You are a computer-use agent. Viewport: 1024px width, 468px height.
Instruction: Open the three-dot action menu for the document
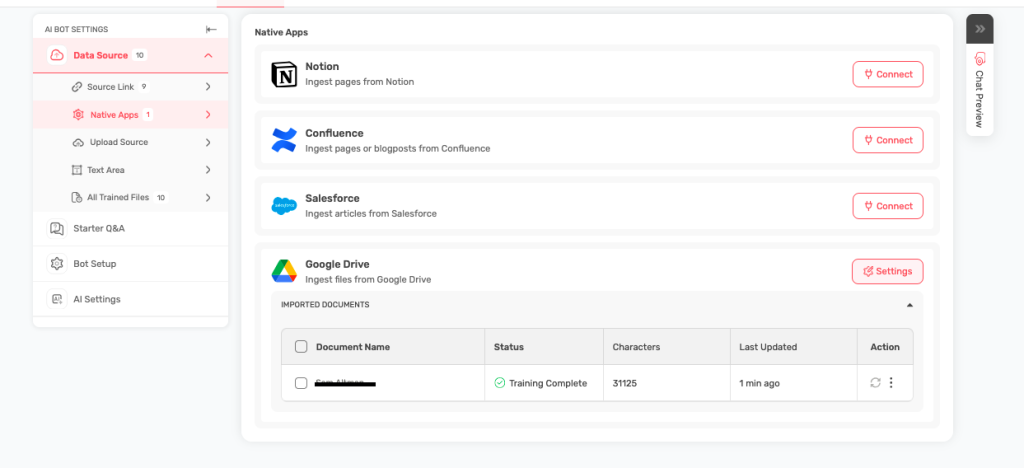pos(891,382)
